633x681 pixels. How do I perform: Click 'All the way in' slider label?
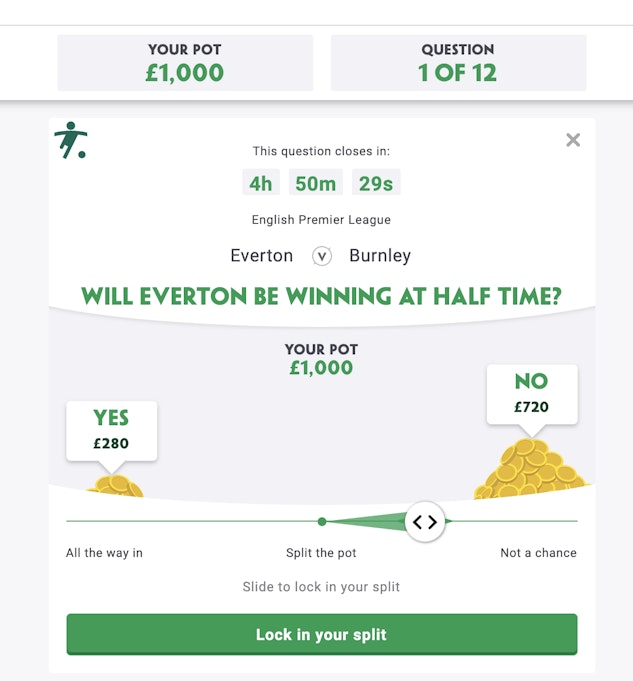[104, 553]
